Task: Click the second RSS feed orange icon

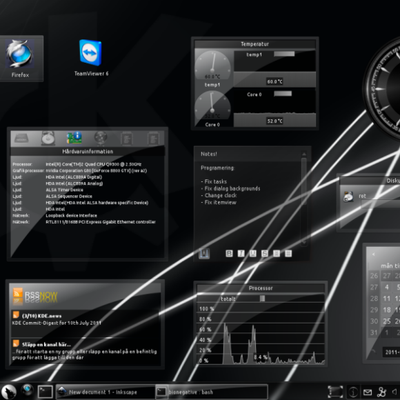Action: 16,344
